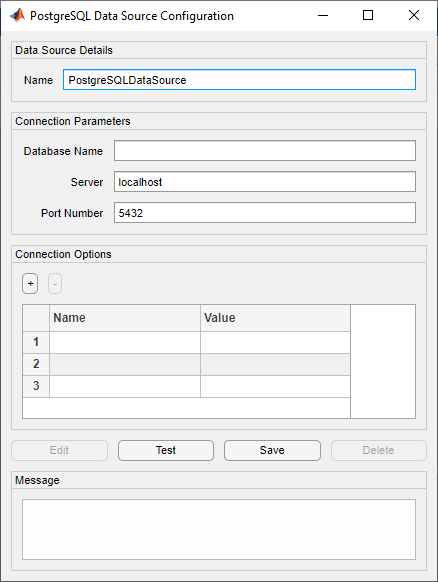Click the minus remove option button
The image size is (438, 582).
click(x=55, y=284)
